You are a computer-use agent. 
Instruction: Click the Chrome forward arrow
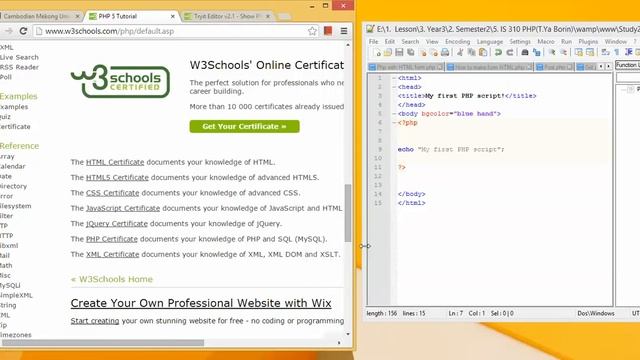pos(9,31)
